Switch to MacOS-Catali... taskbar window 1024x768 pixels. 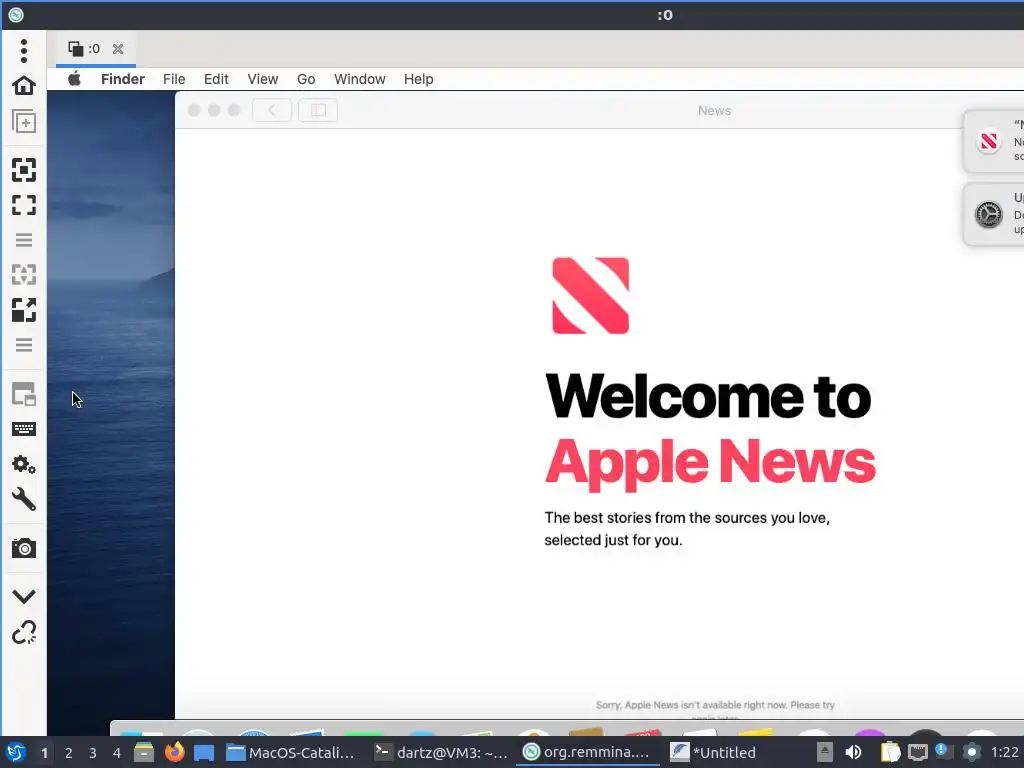pyautogui.click(x=291, y=752)
